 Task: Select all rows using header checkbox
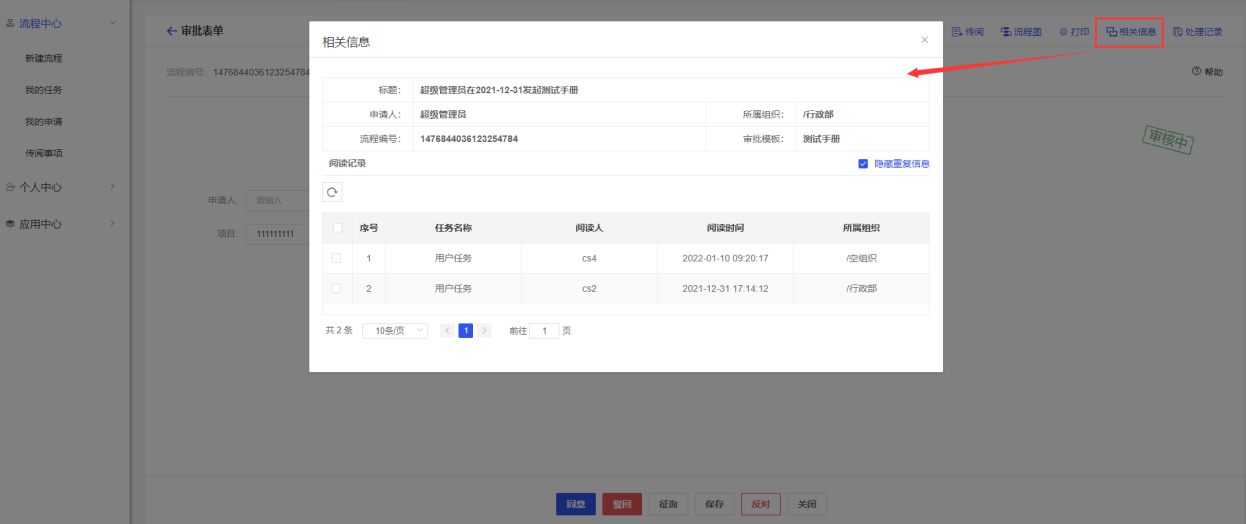[337, 228]
